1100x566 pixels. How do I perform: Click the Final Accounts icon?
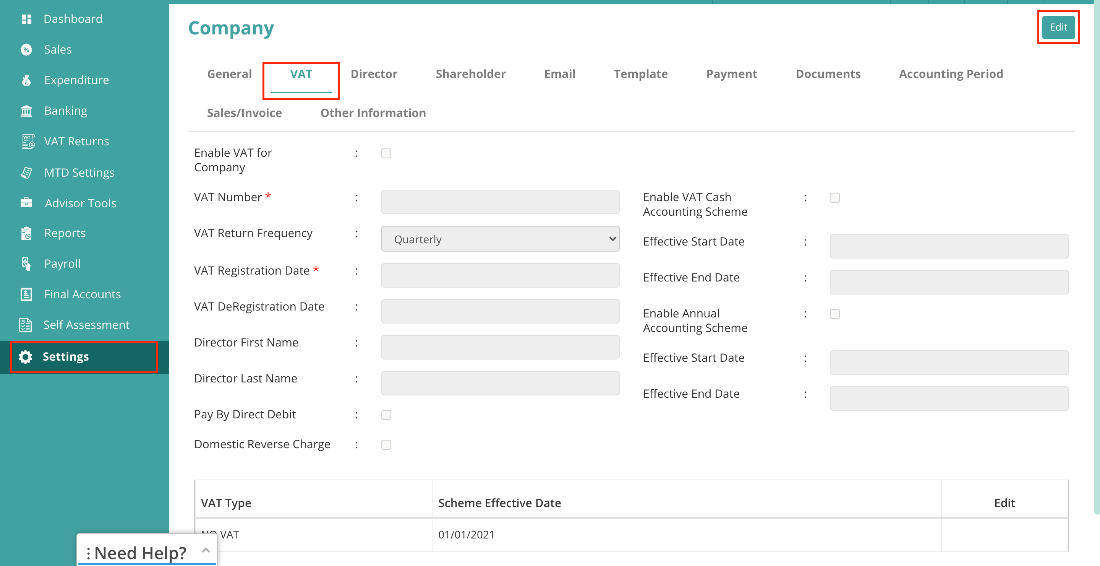[27, 295]
